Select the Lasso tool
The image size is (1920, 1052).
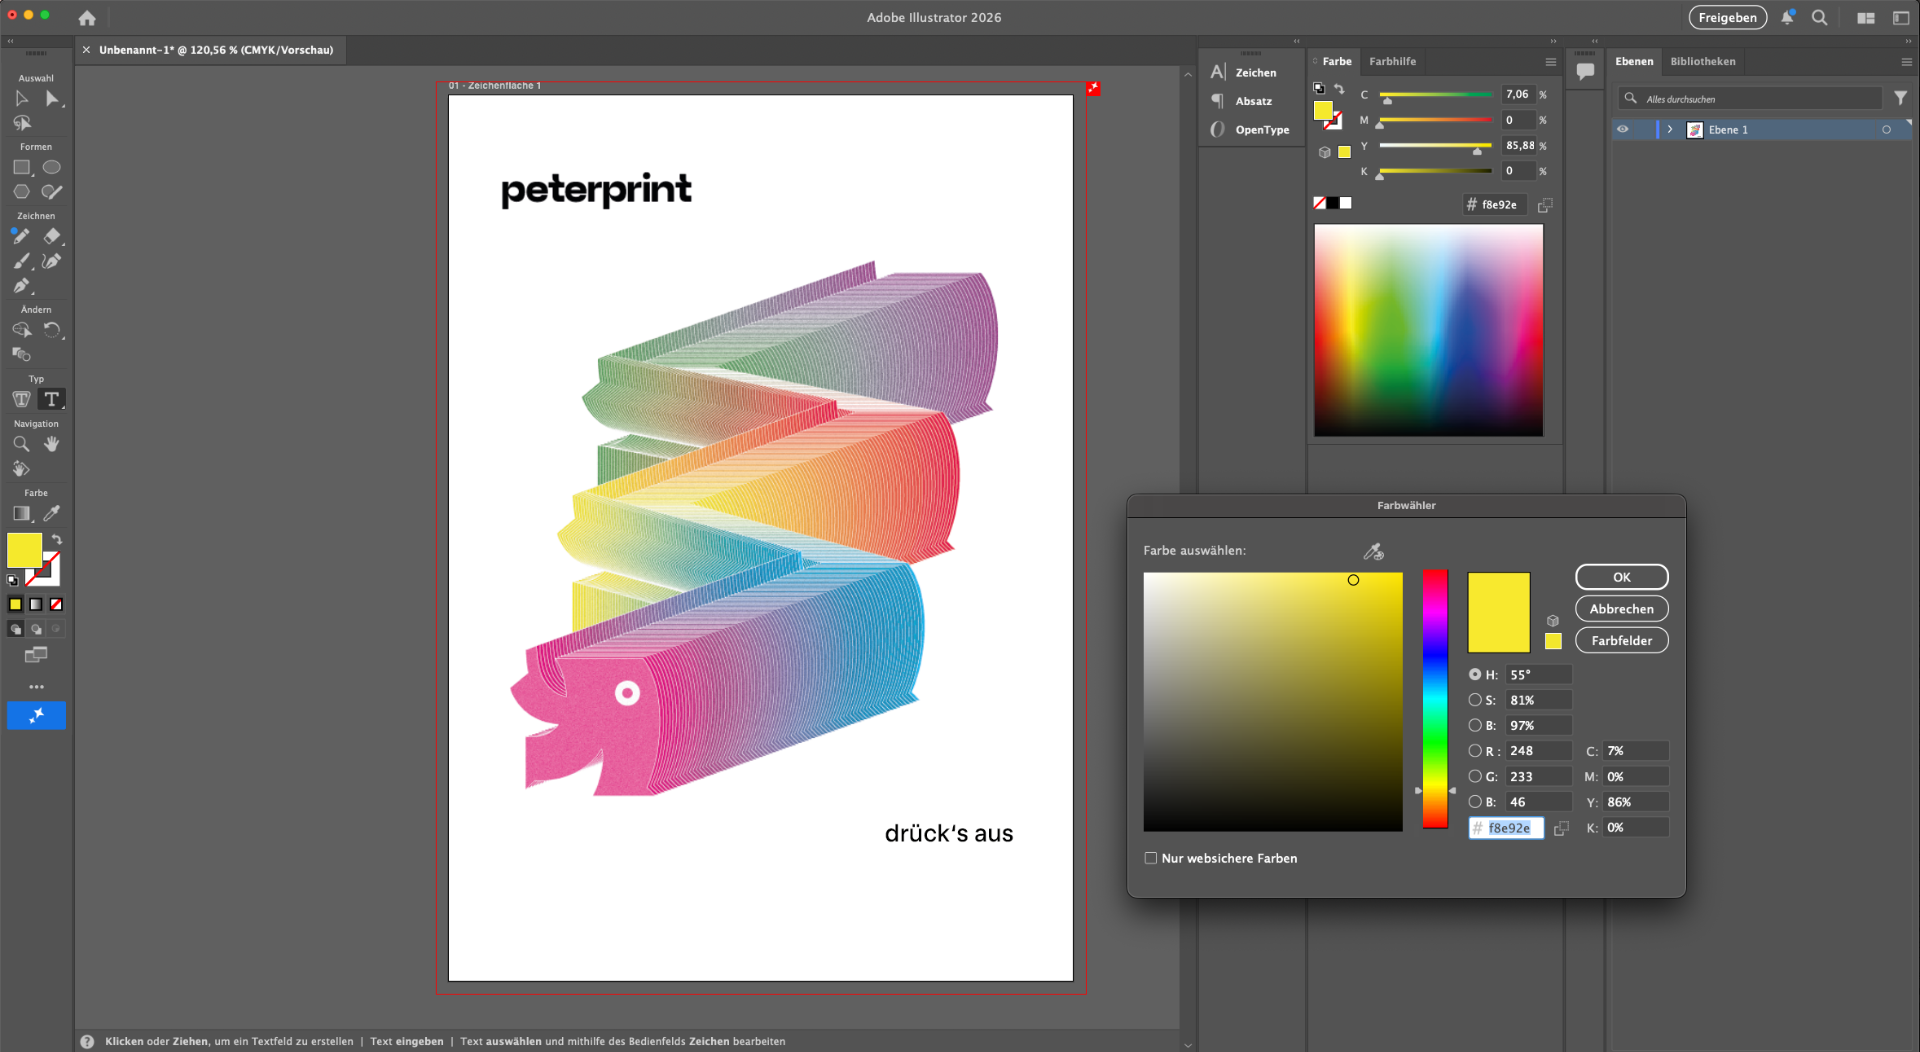coord(21,123)
